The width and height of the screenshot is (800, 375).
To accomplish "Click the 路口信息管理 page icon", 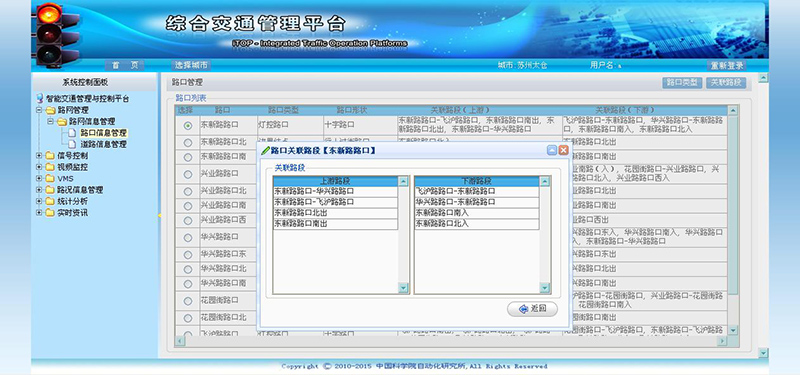I will [72, 133].
